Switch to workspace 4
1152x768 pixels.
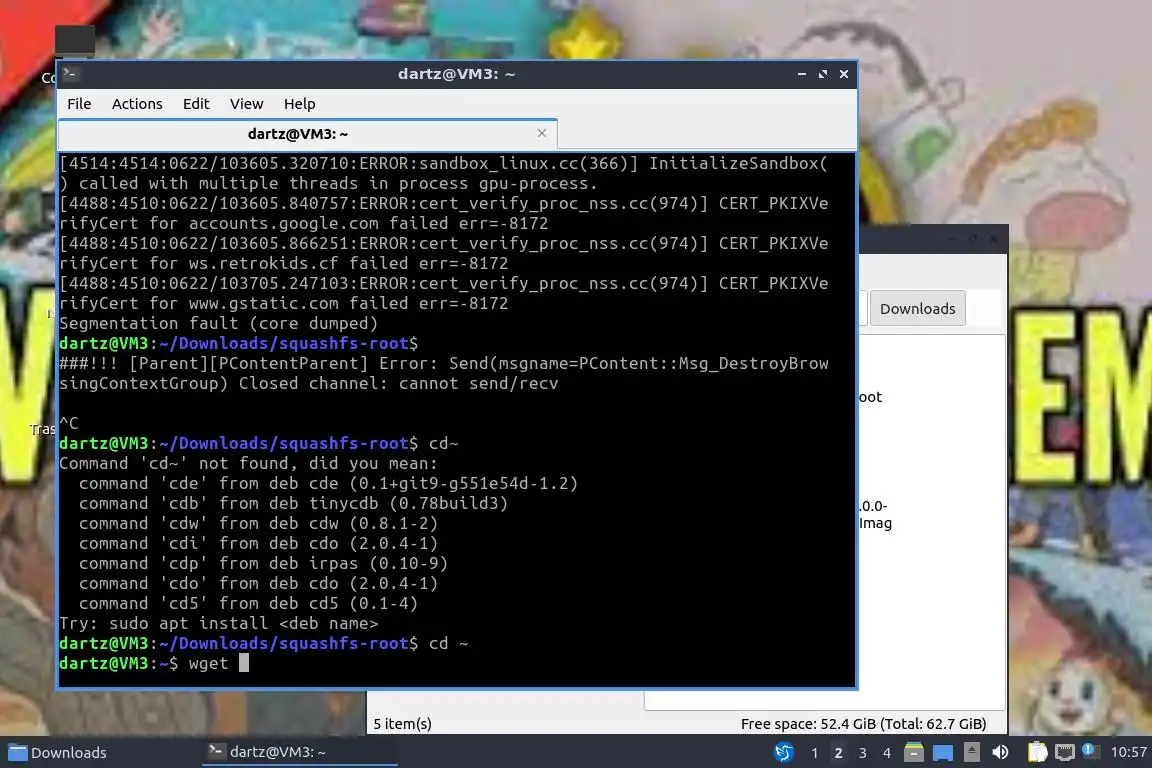pos(887,753)
